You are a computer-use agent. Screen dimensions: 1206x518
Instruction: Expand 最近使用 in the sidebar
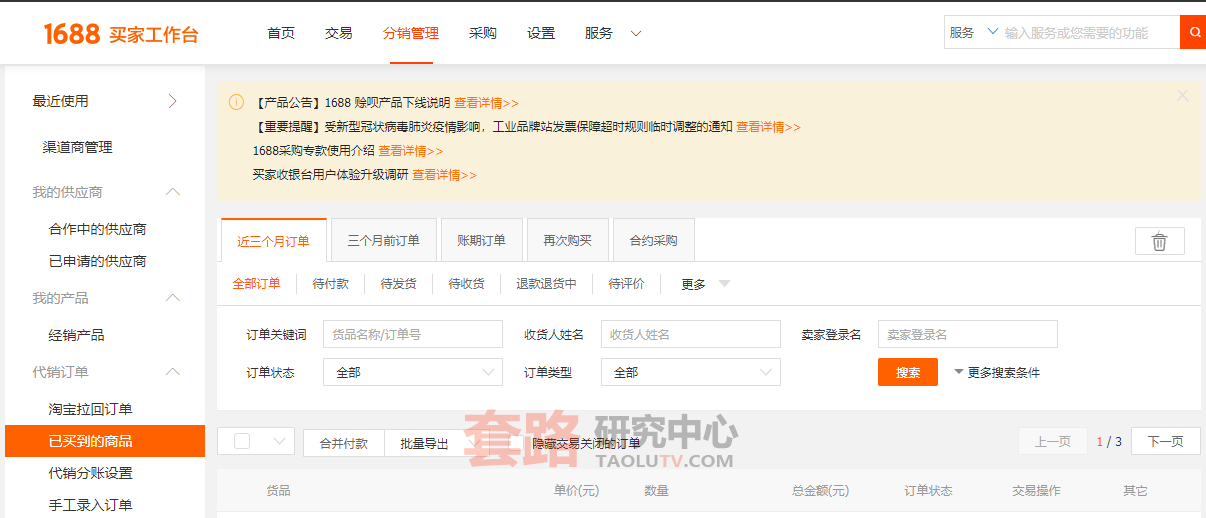pos(172,101)
